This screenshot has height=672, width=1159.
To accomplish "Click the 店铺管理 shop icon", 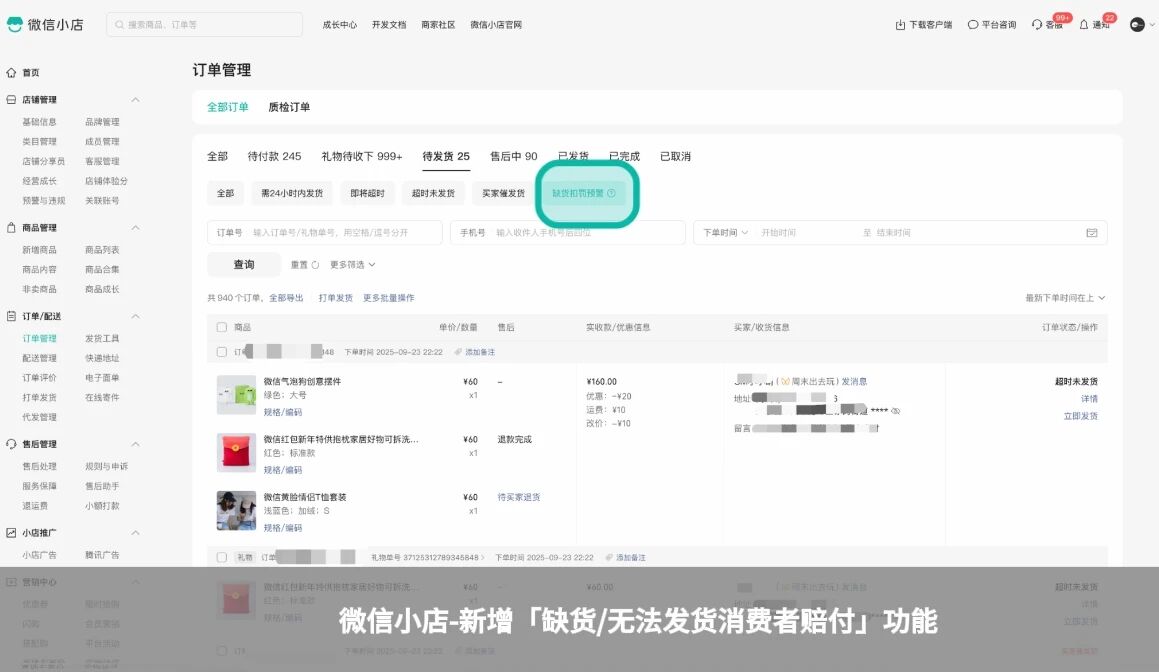I will point(11,99).
